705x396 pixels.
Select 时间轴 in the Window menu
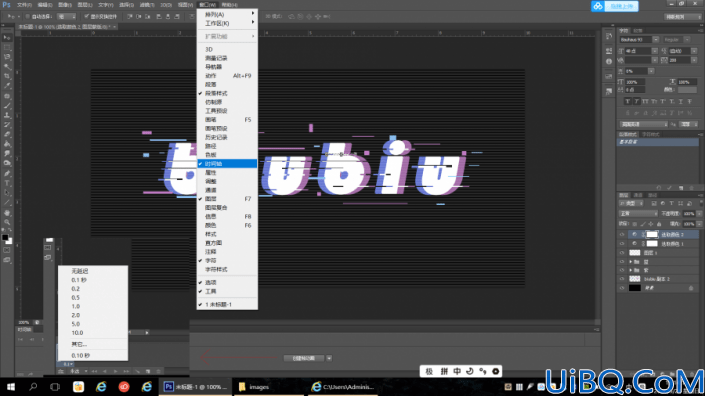tap(227, 164)
